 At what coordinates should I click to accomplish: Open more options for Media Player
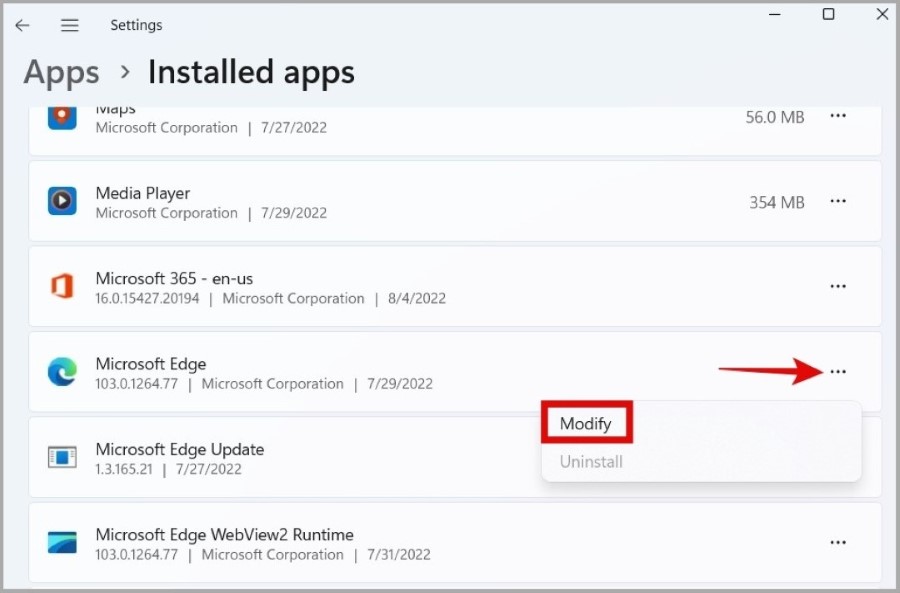tap(838, 201)
